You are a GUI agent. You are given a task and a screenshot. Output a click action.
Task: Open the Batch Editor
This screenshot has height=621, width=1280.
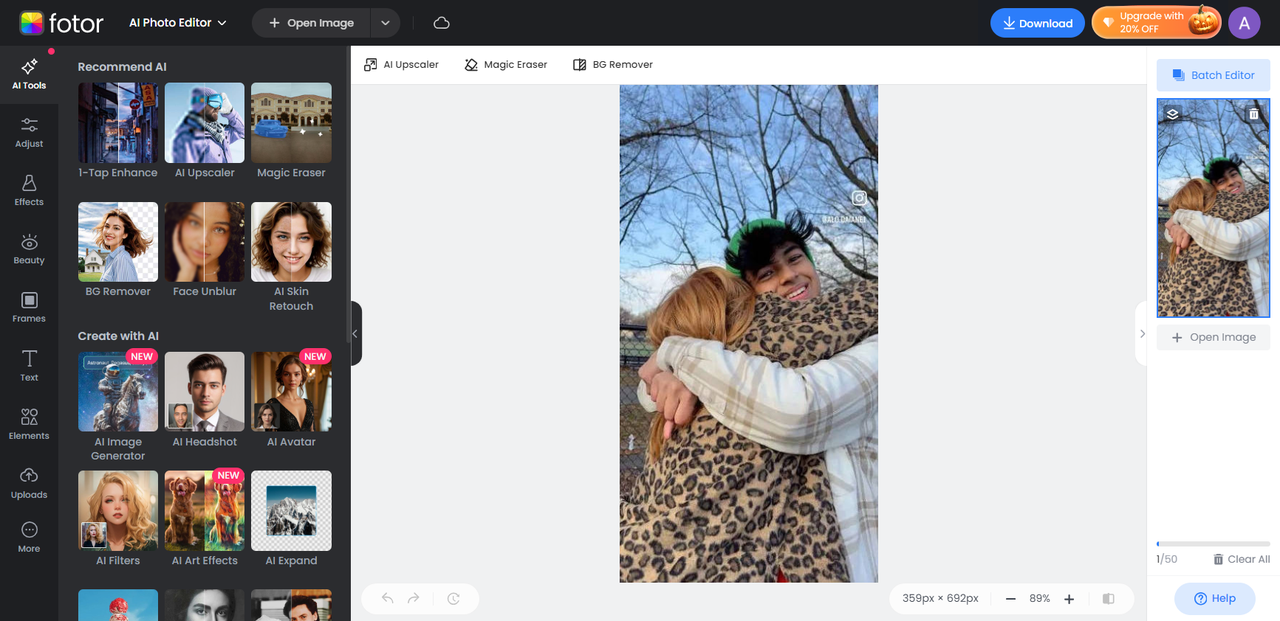coord(1213,75)
